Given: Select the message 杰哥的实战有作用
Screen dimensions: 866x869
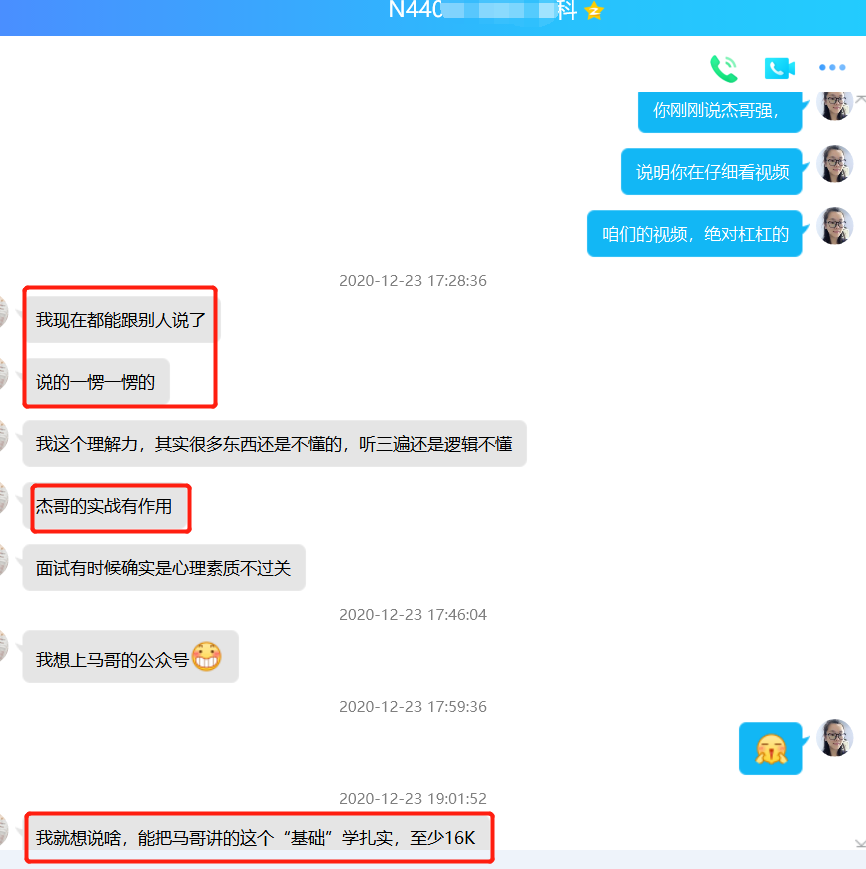Looking at the screenshot, I should [x=104, y=507].
